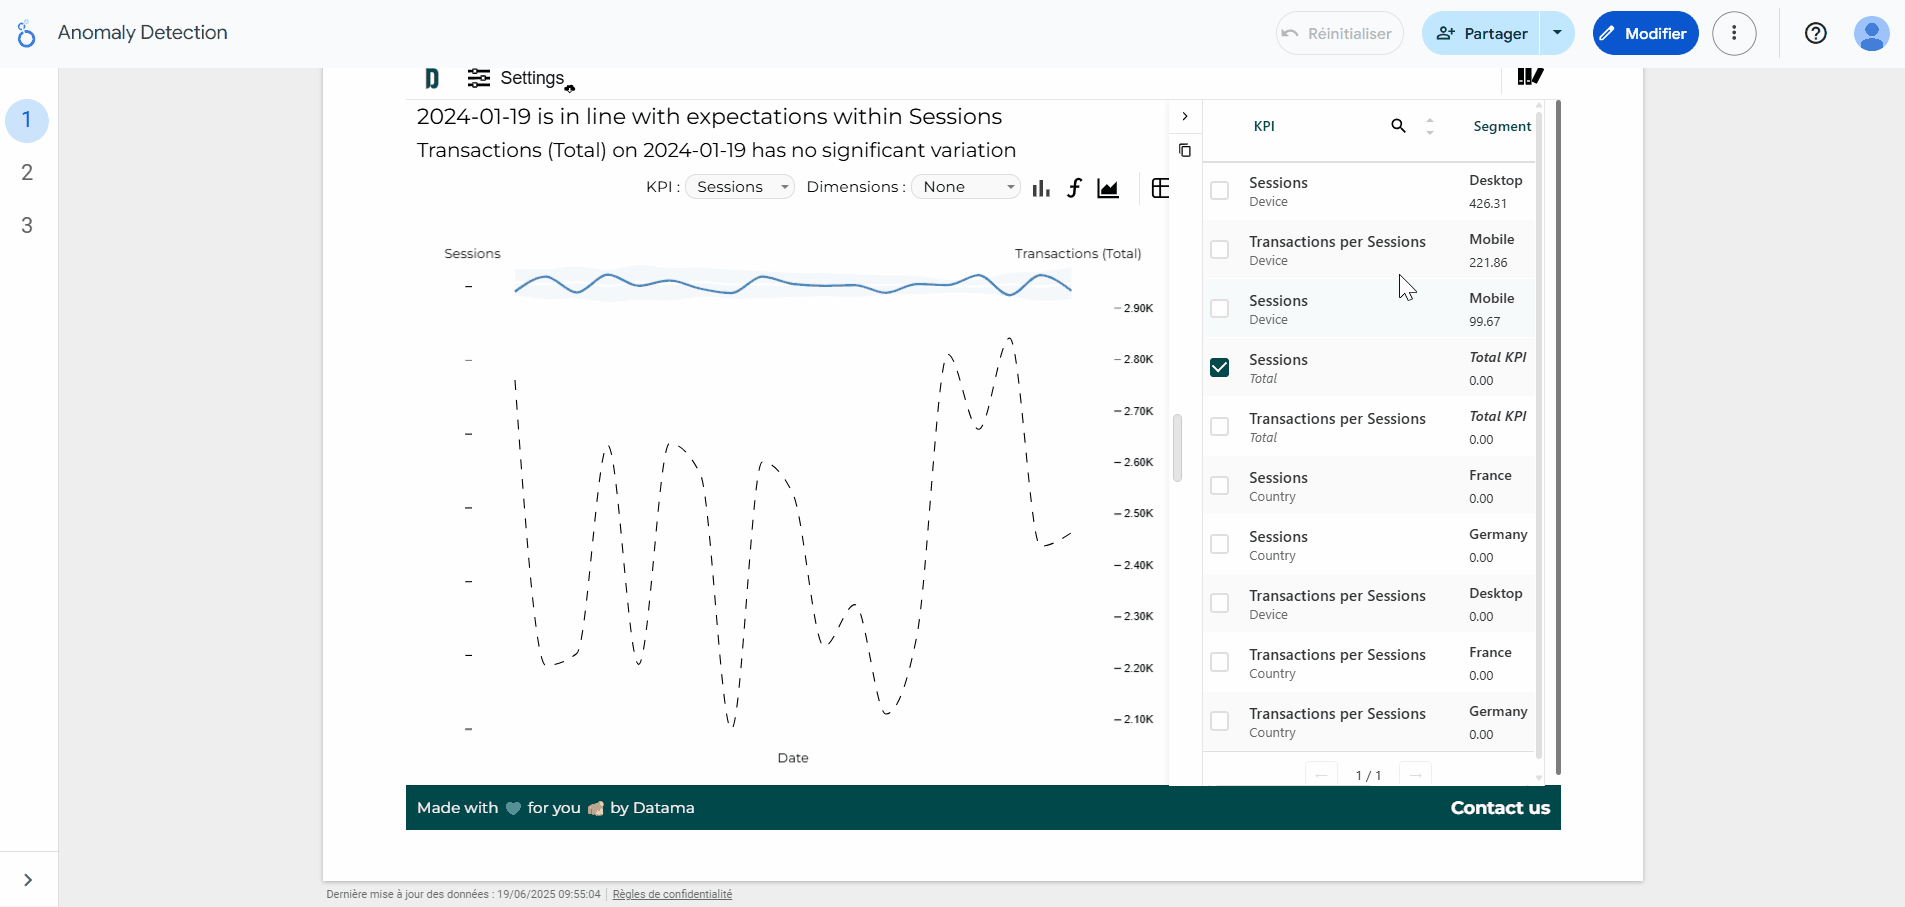The image size is (1905, 907).
Task: Click the KPI column sort arrows
Action: [1430, 126]
